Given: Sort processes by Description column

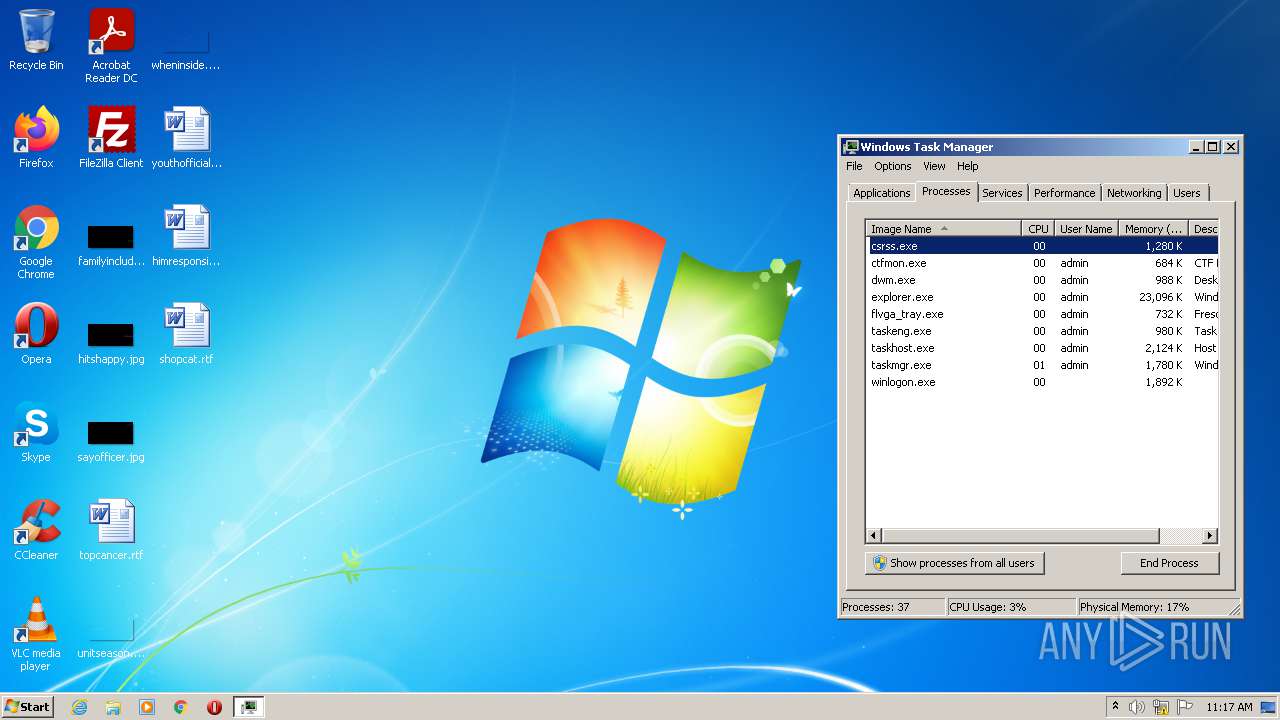Looking at the screenshot, I should 1204,229.
